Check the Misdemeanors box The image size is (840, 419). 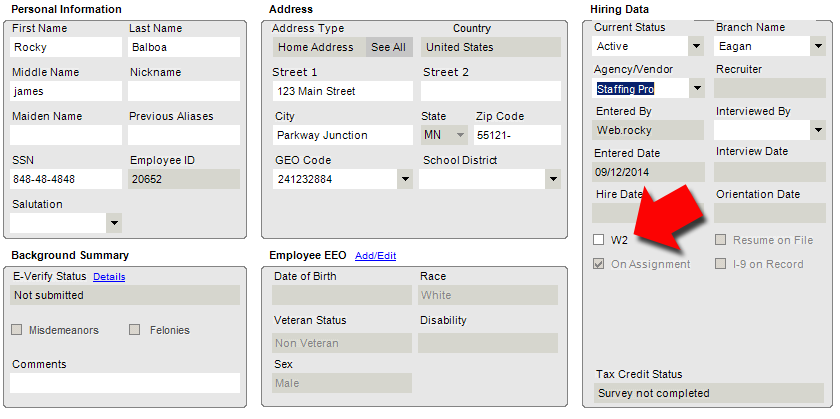pyautogui.click(x=17, y=330)
